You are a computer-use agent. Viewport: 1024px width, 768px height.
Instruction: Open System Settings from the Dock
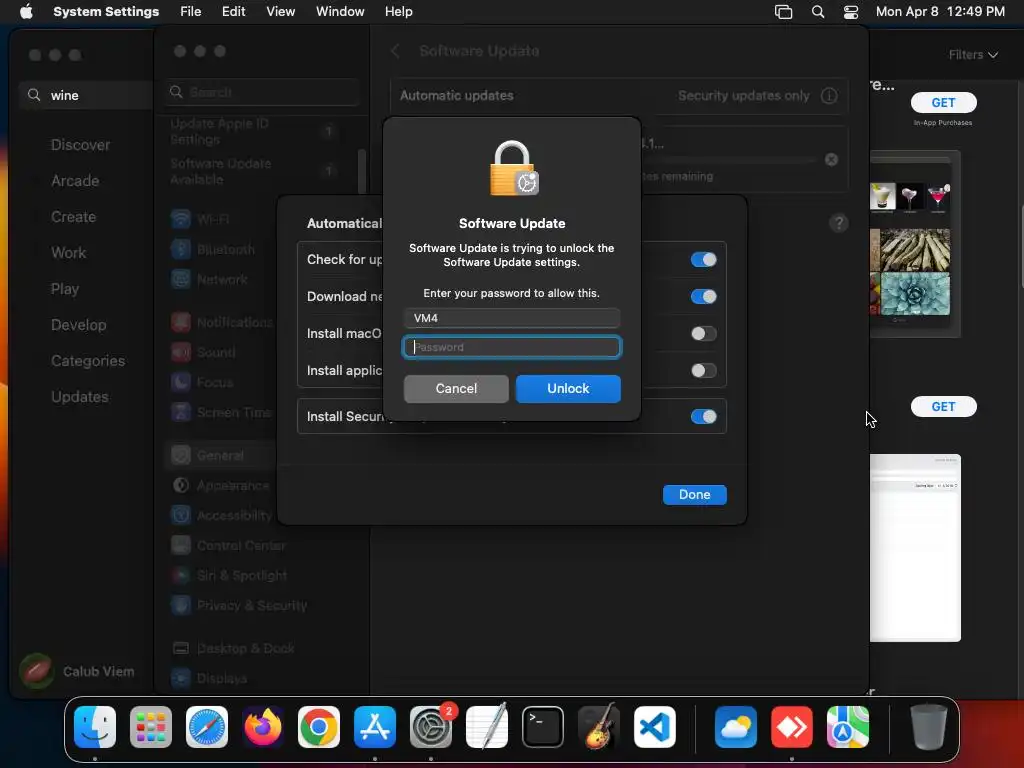(x=431, y=727)
